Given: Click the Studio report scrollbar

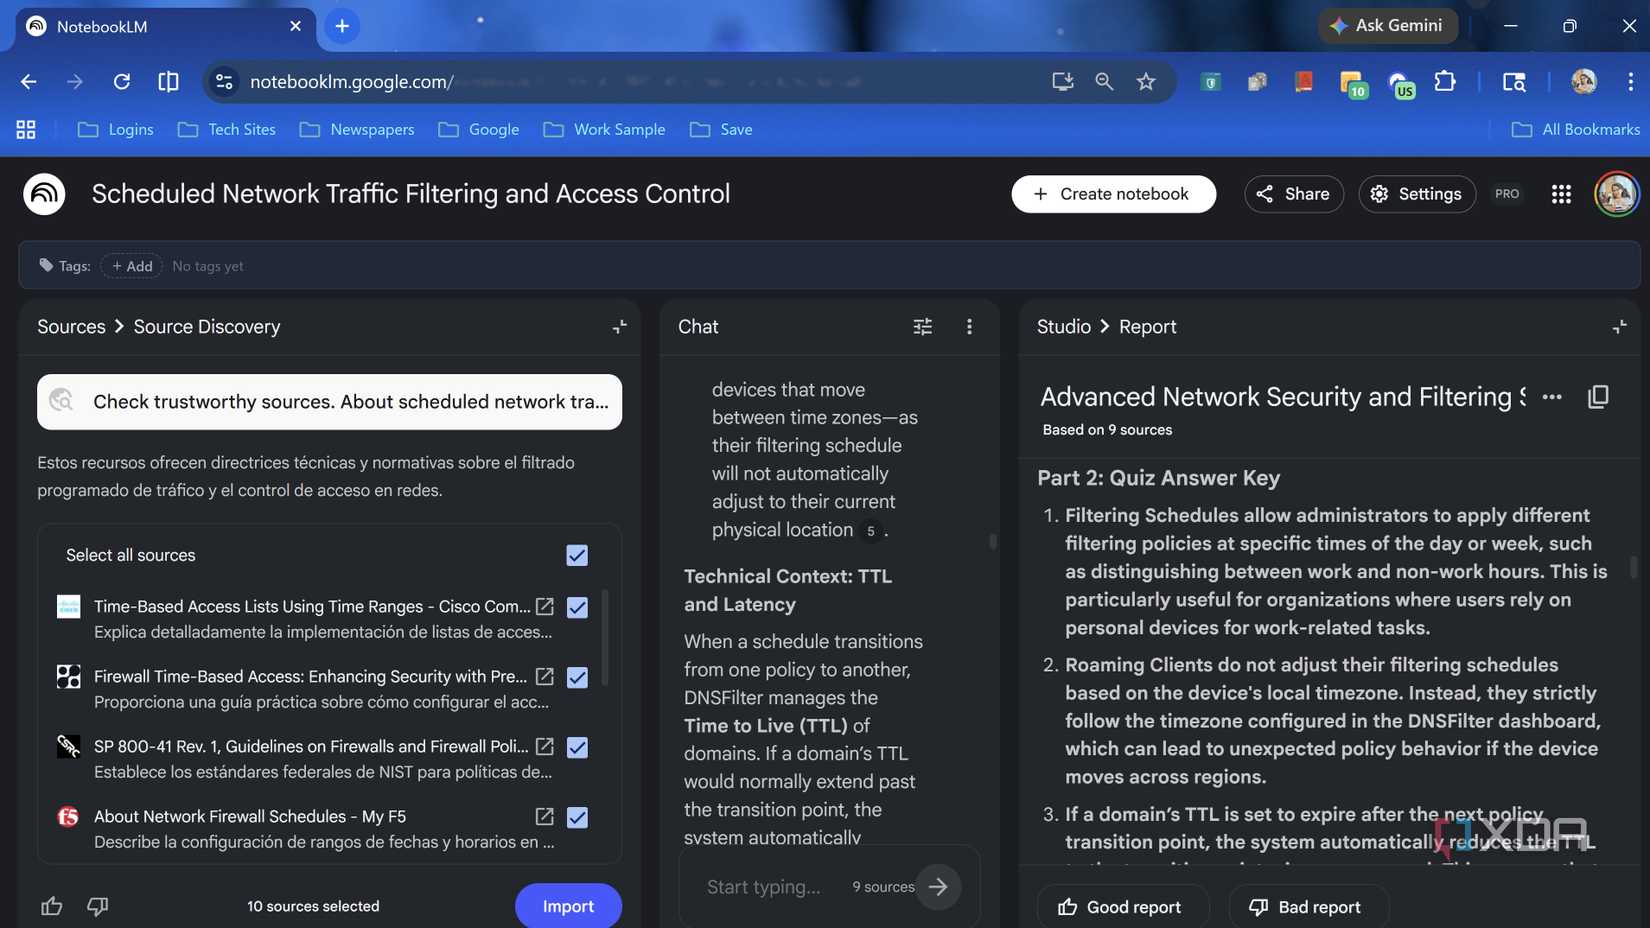Looking at the screenshot, I should [1634, 567].
